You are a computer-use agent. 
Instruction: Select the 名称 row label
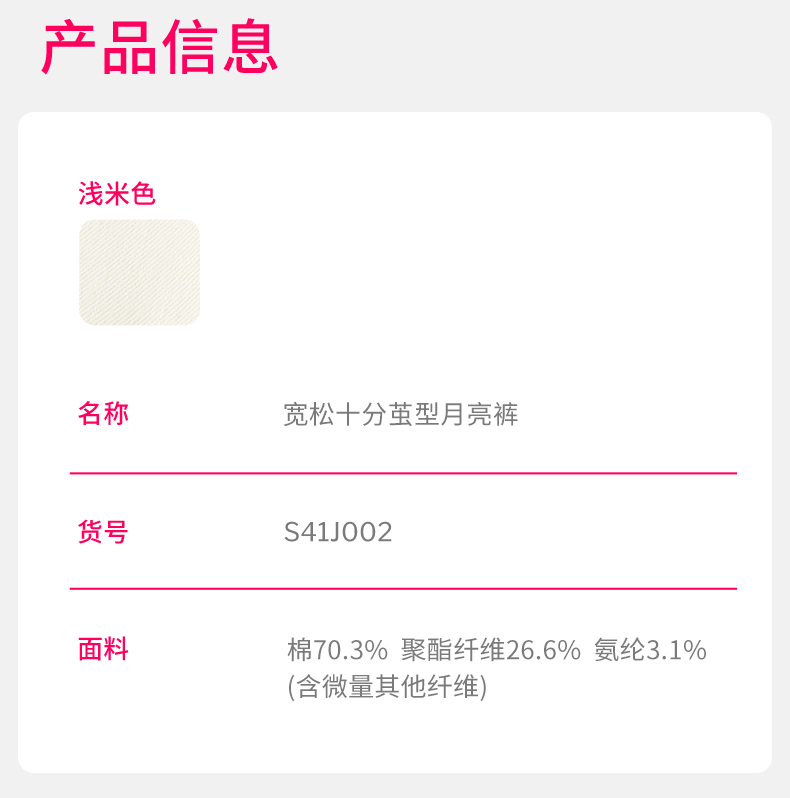pos(103,413)
